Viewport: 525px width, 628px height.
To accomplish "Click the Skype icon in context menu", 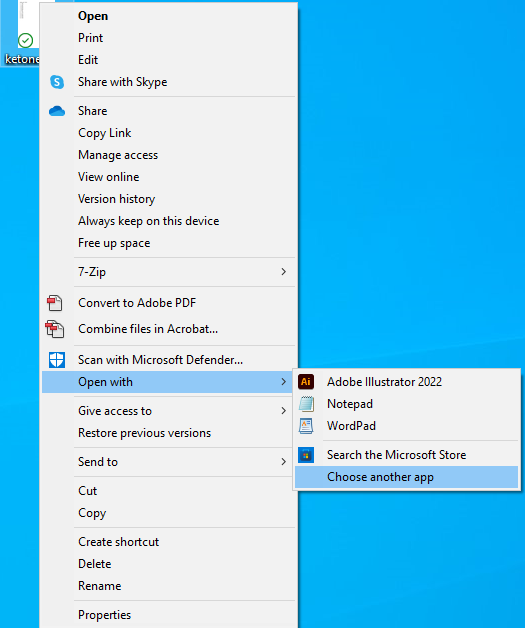I will point(57,82).
